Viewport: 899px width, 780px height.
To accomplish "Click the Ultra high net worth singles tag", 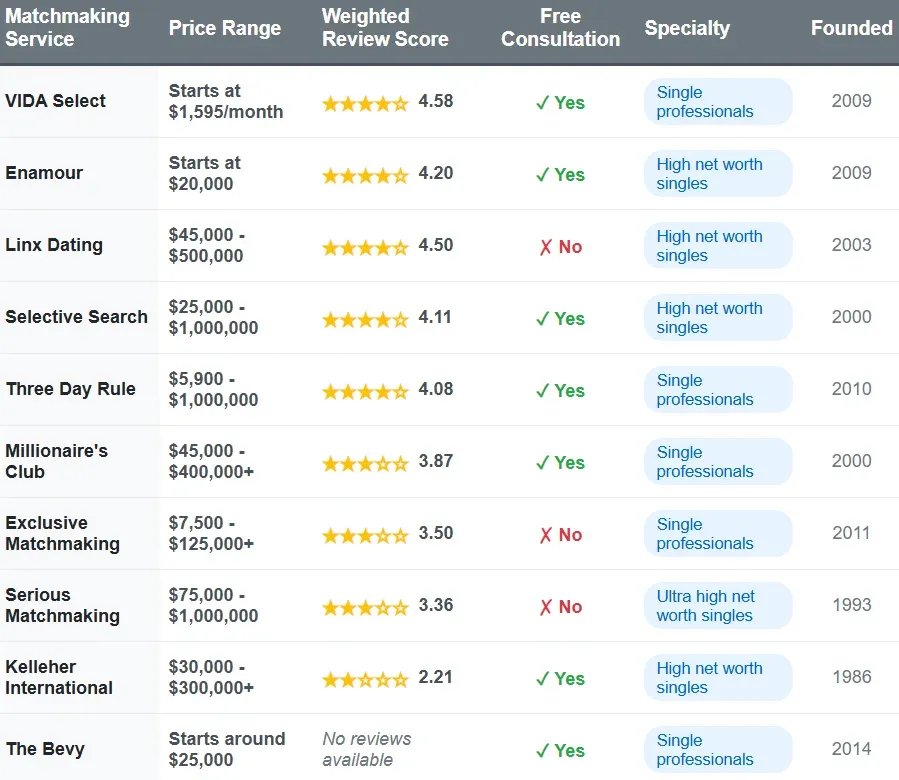I will point(717,606).
